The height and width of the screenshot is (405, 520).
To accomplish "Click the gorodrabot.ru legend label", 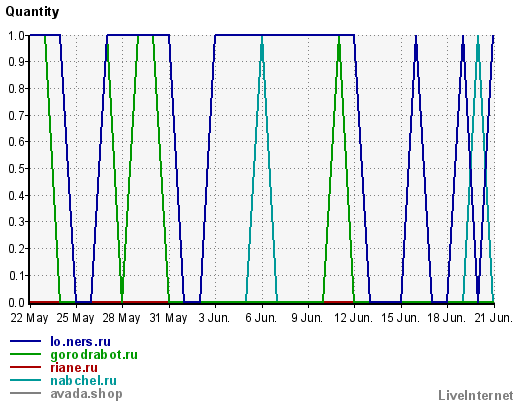I will pyautogui.click(x=94, y=355).
